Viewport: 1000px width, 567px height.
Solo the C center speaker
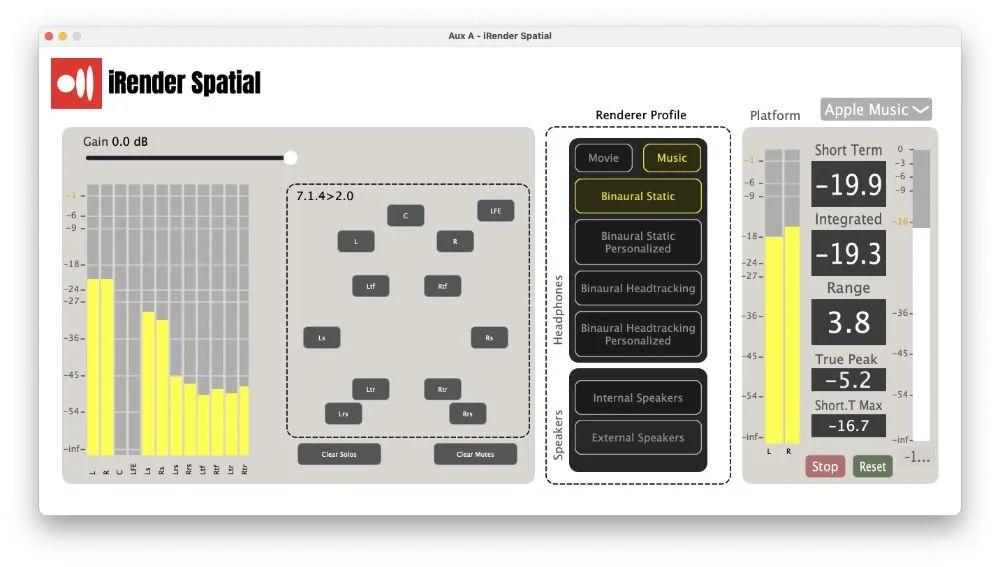(x=405, y=216)
